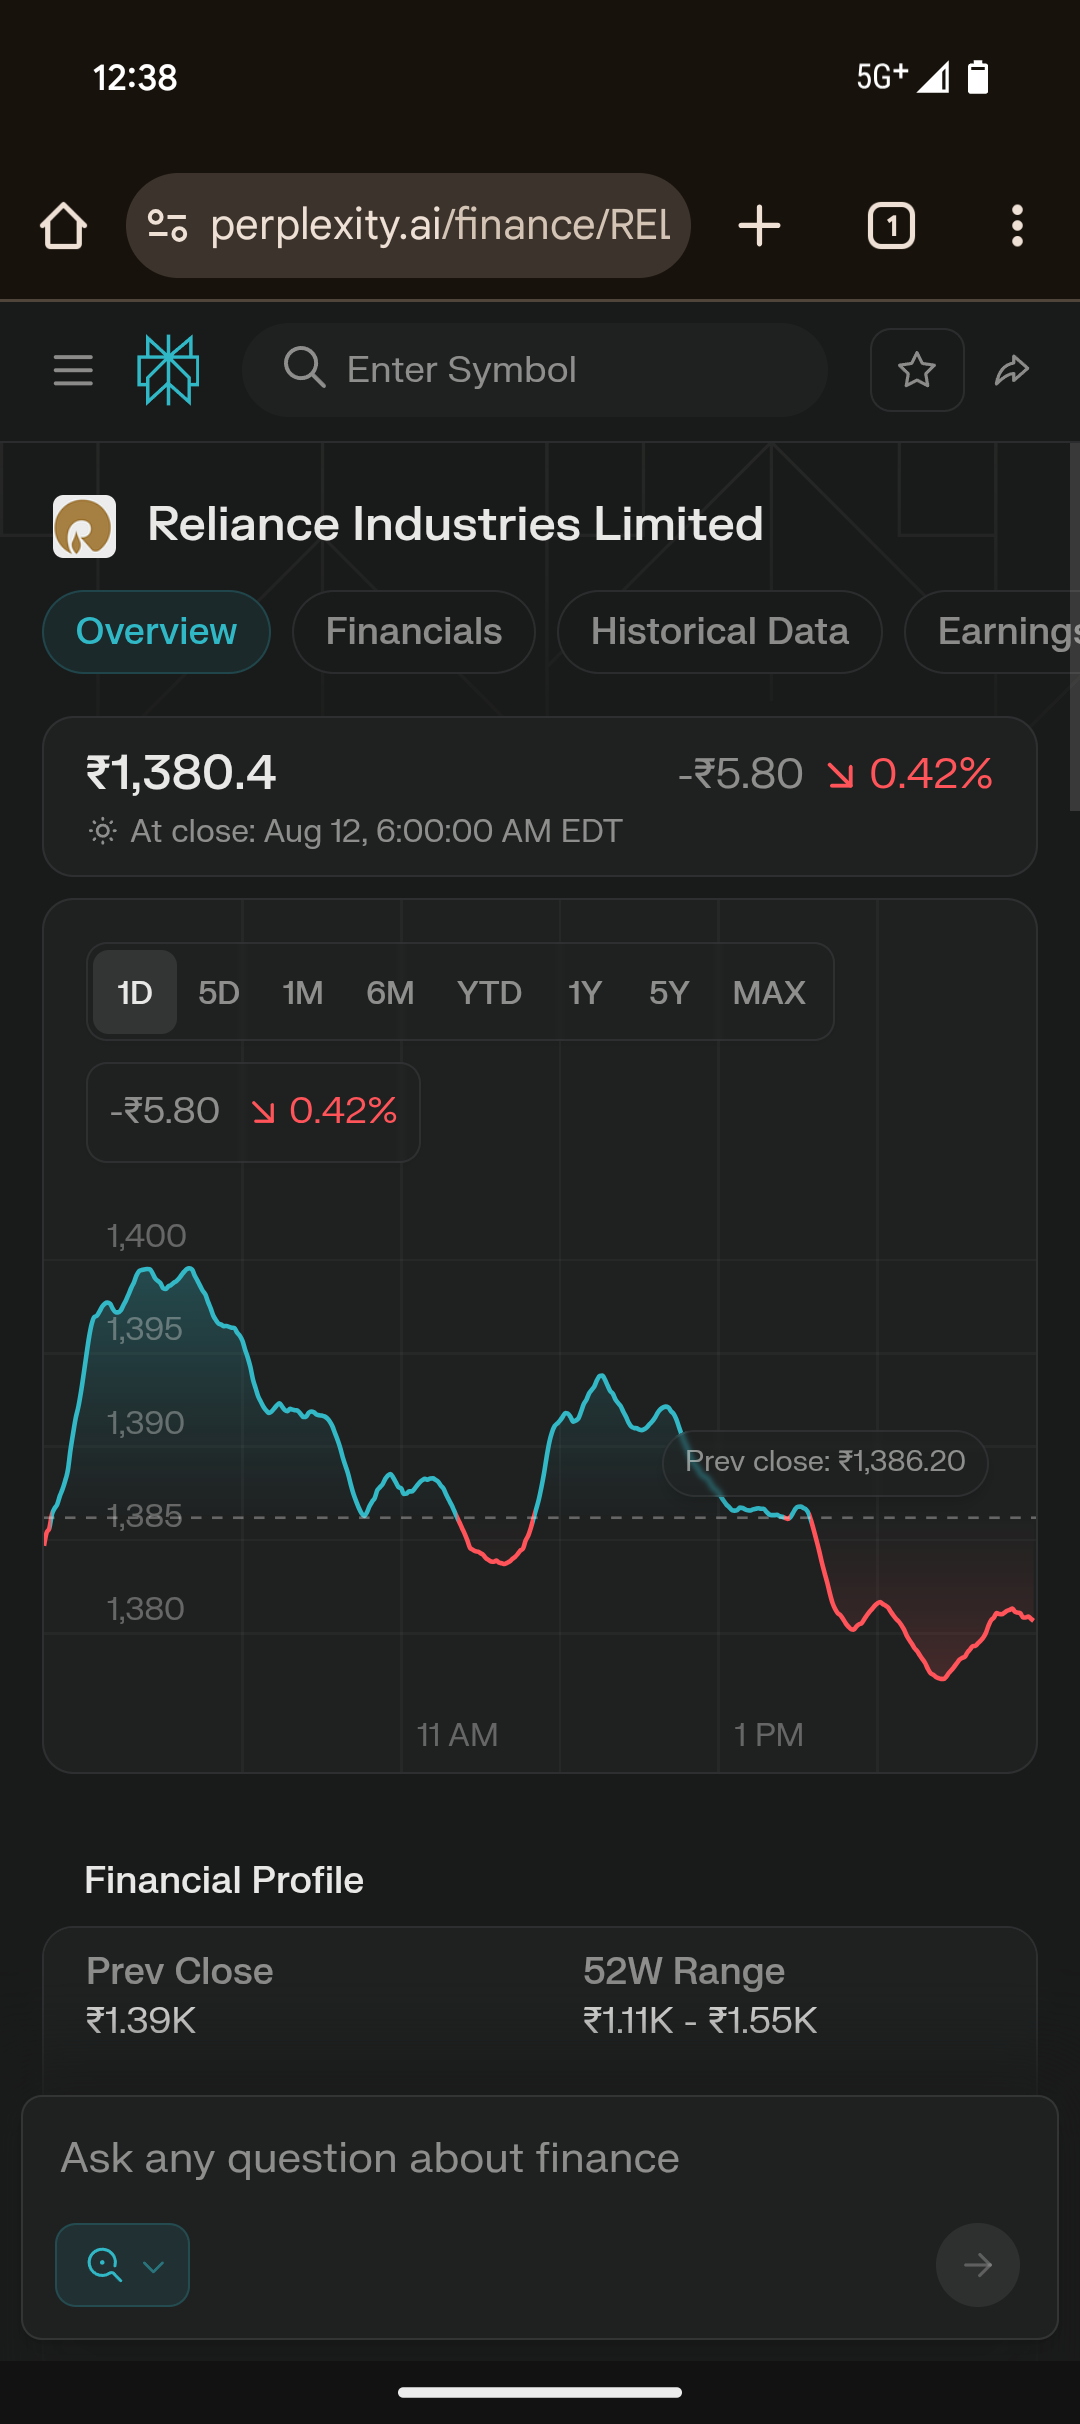This screenshot has width=1080, height=2424.
Task: Tap the search magnifier icon
Action: [304, 368]
